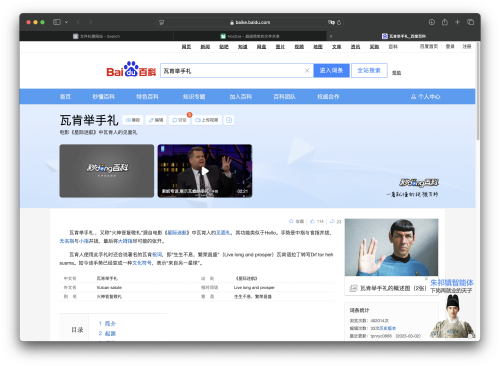Screen dimensions: 500x367
Task: Click 播报 audio button beside title
Action: coord(133,120)
